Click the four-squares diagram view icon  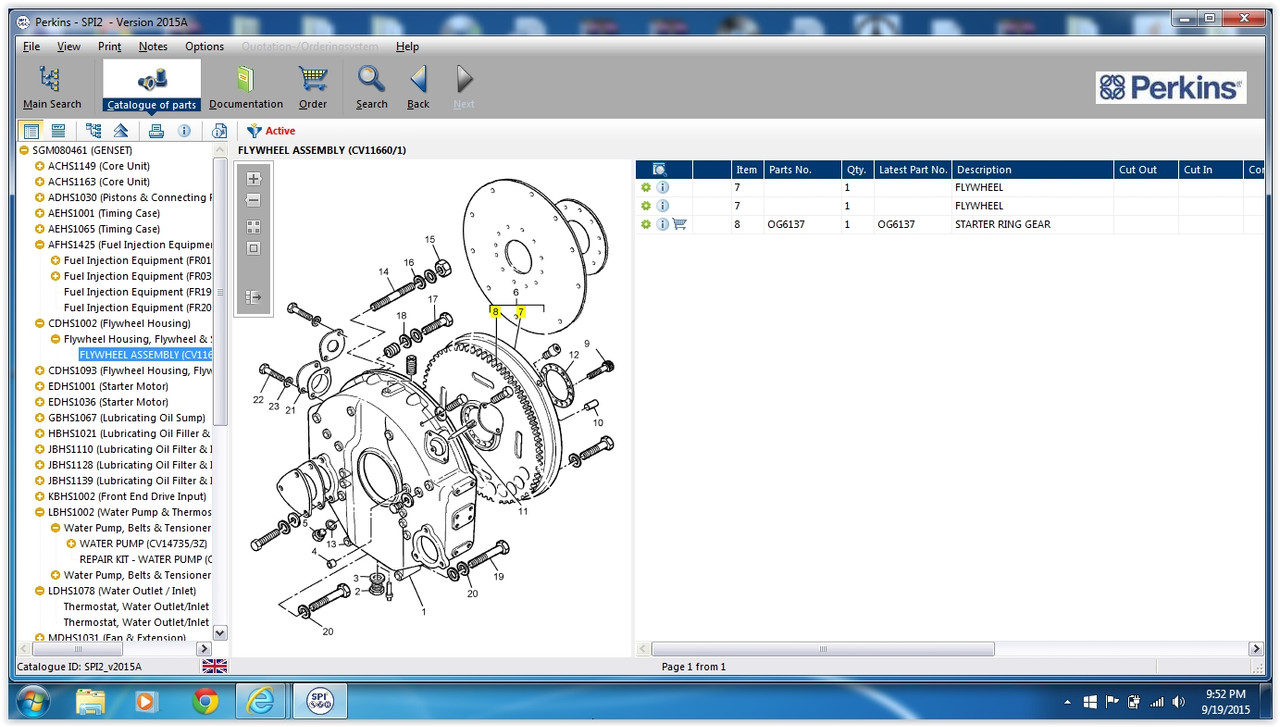pyautogui.click(x=253, y=227)
